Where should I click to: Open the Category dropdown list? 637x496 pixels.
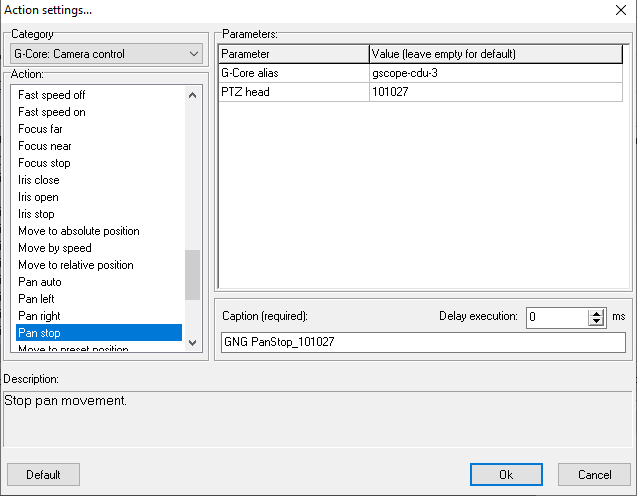(x=193, y=53)
